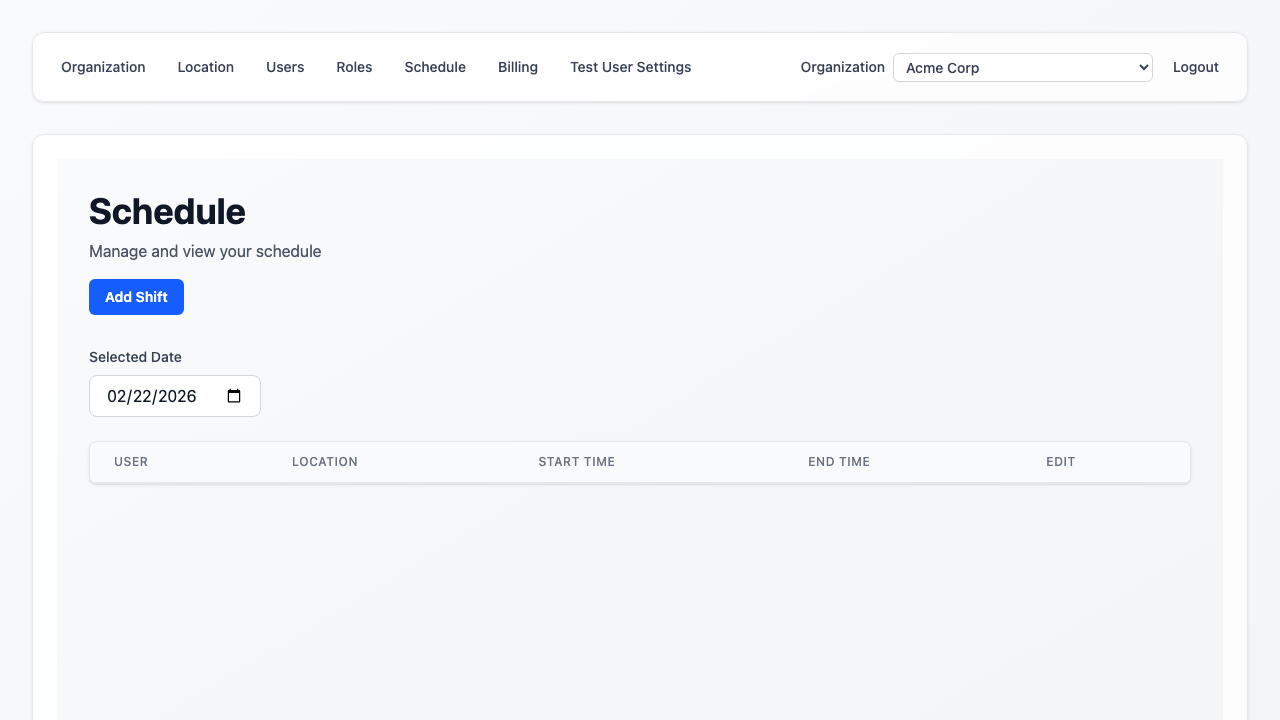
Task: Click the EDIT column header
Action: click(1060, 461)
